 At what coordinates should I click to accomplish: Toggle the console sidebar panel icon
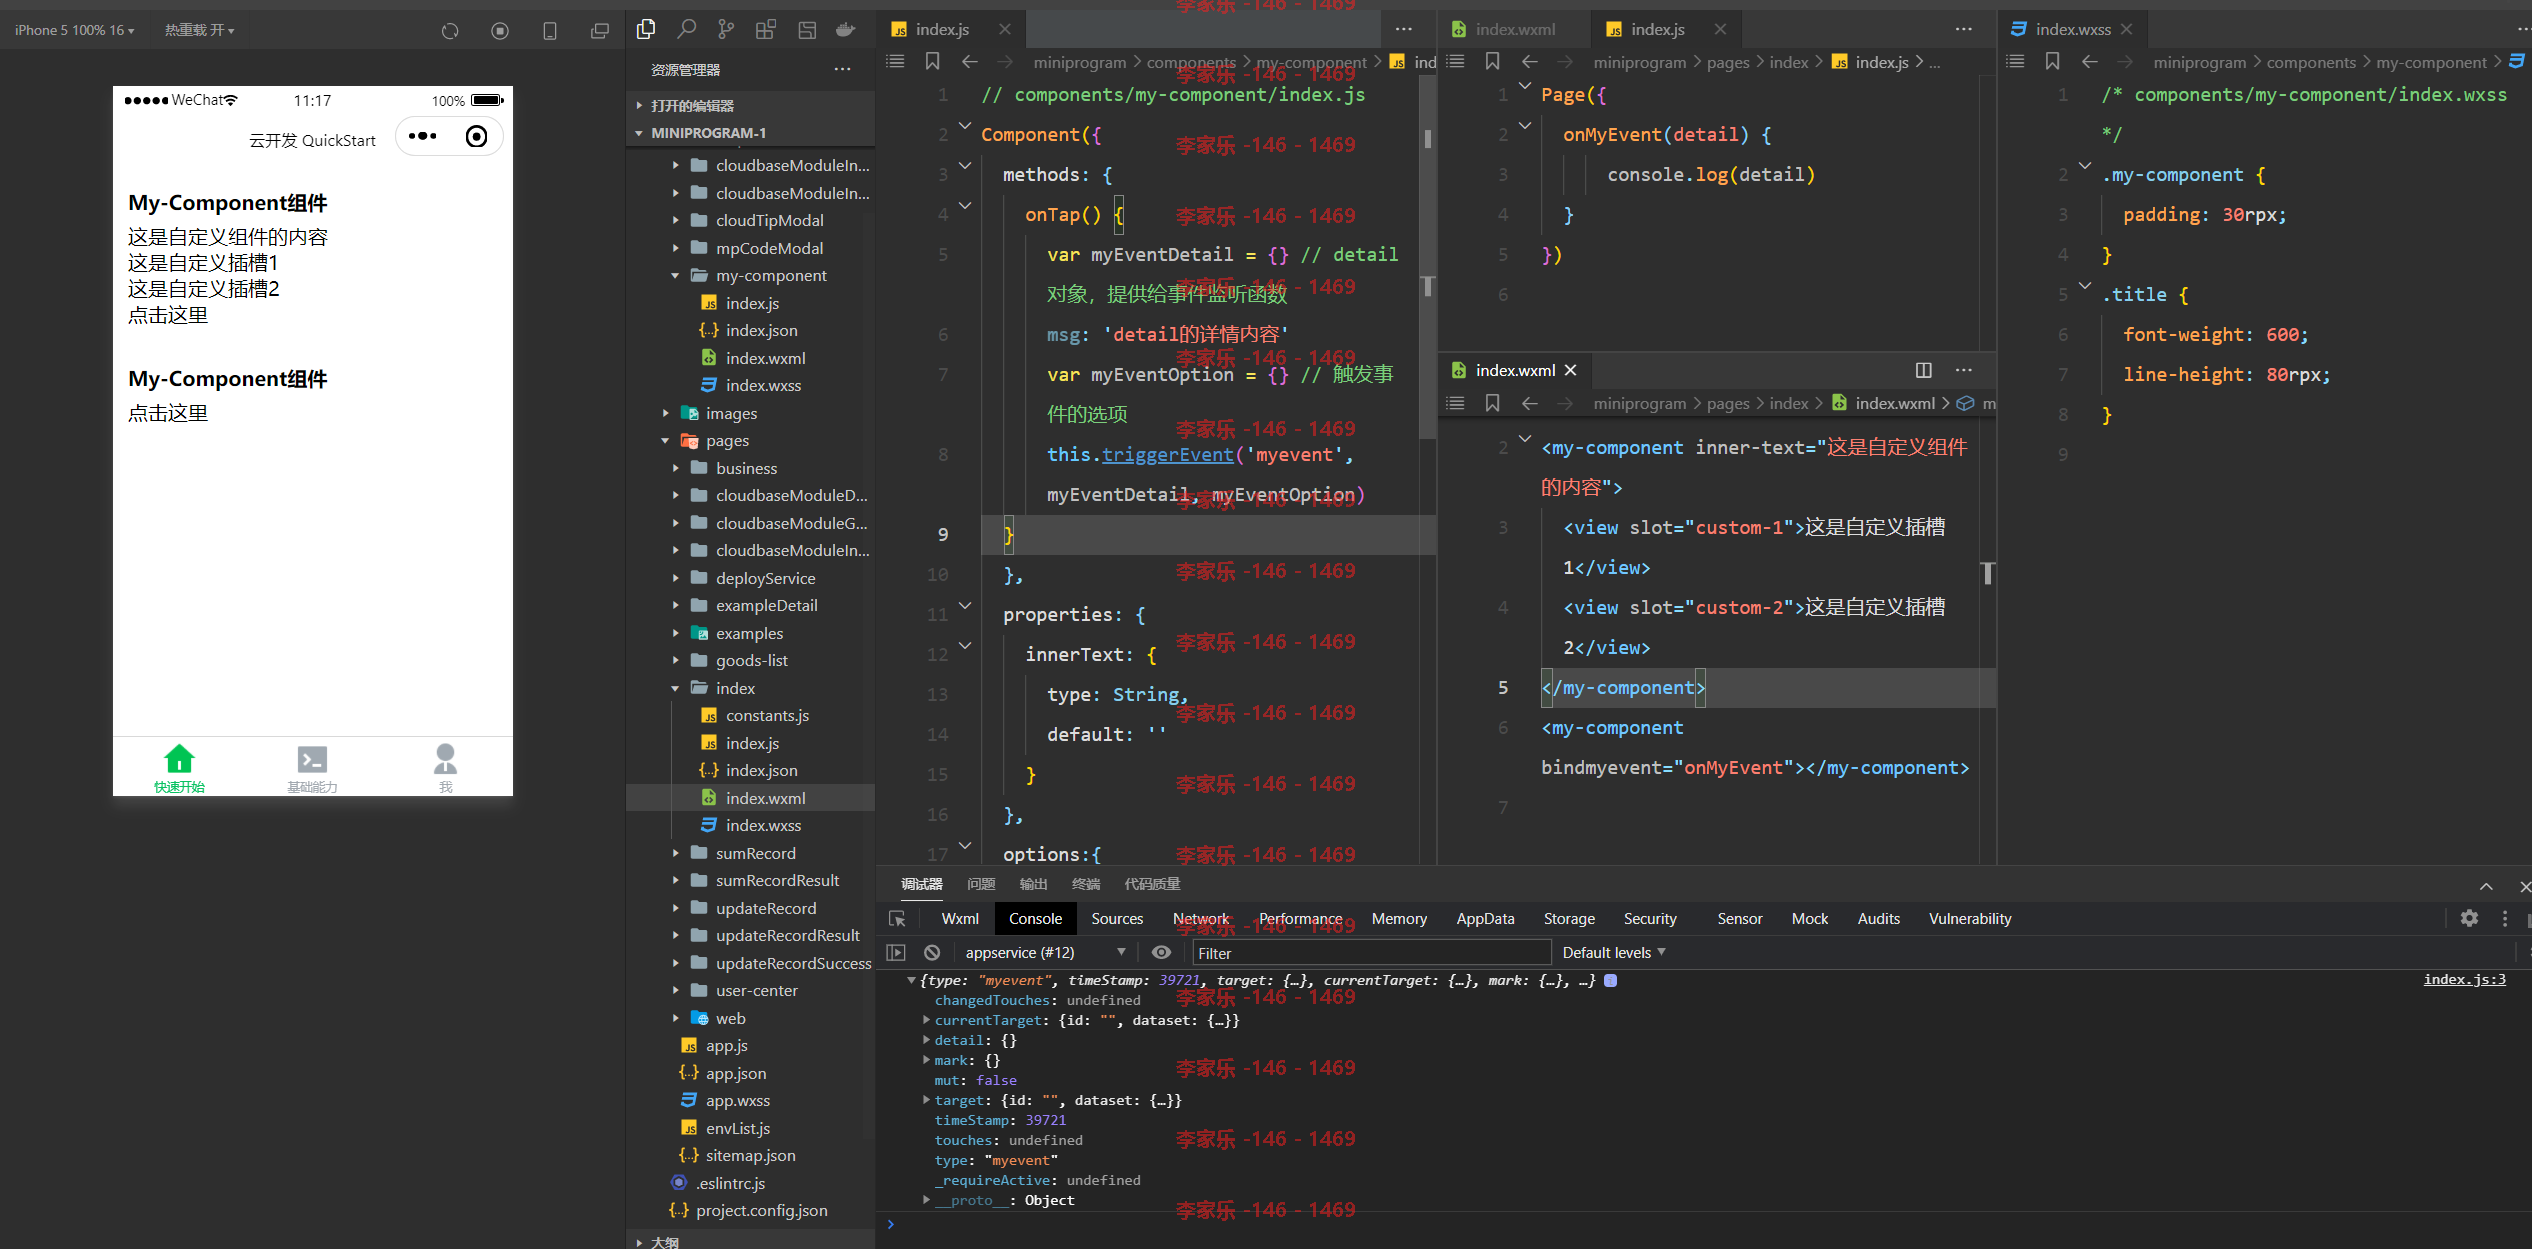(x=896, y=953)
